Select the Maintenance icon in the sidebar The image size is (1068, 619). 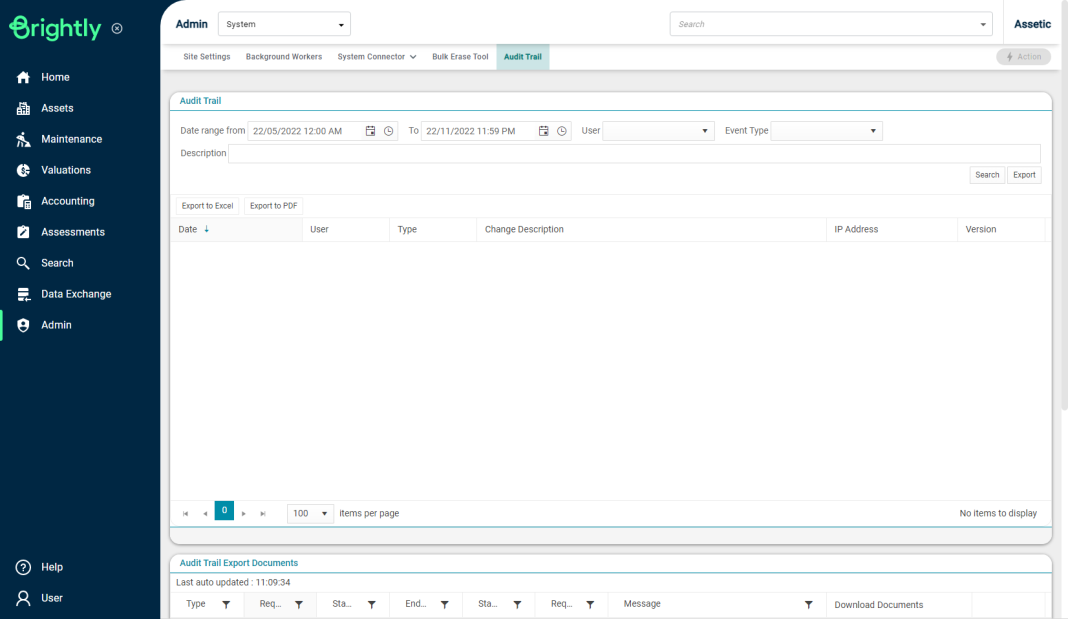(x=22, y=139)
